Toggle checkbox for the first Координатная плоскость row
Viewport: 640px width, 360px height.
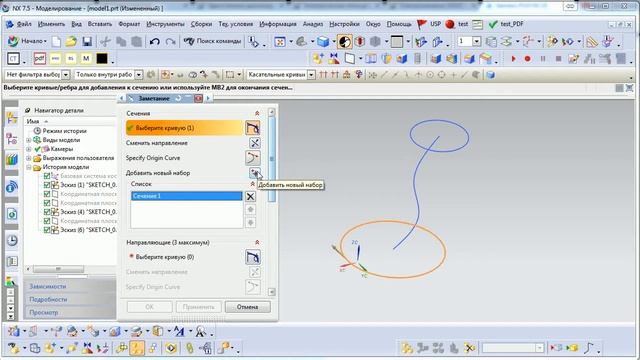[x=47, y=194]
